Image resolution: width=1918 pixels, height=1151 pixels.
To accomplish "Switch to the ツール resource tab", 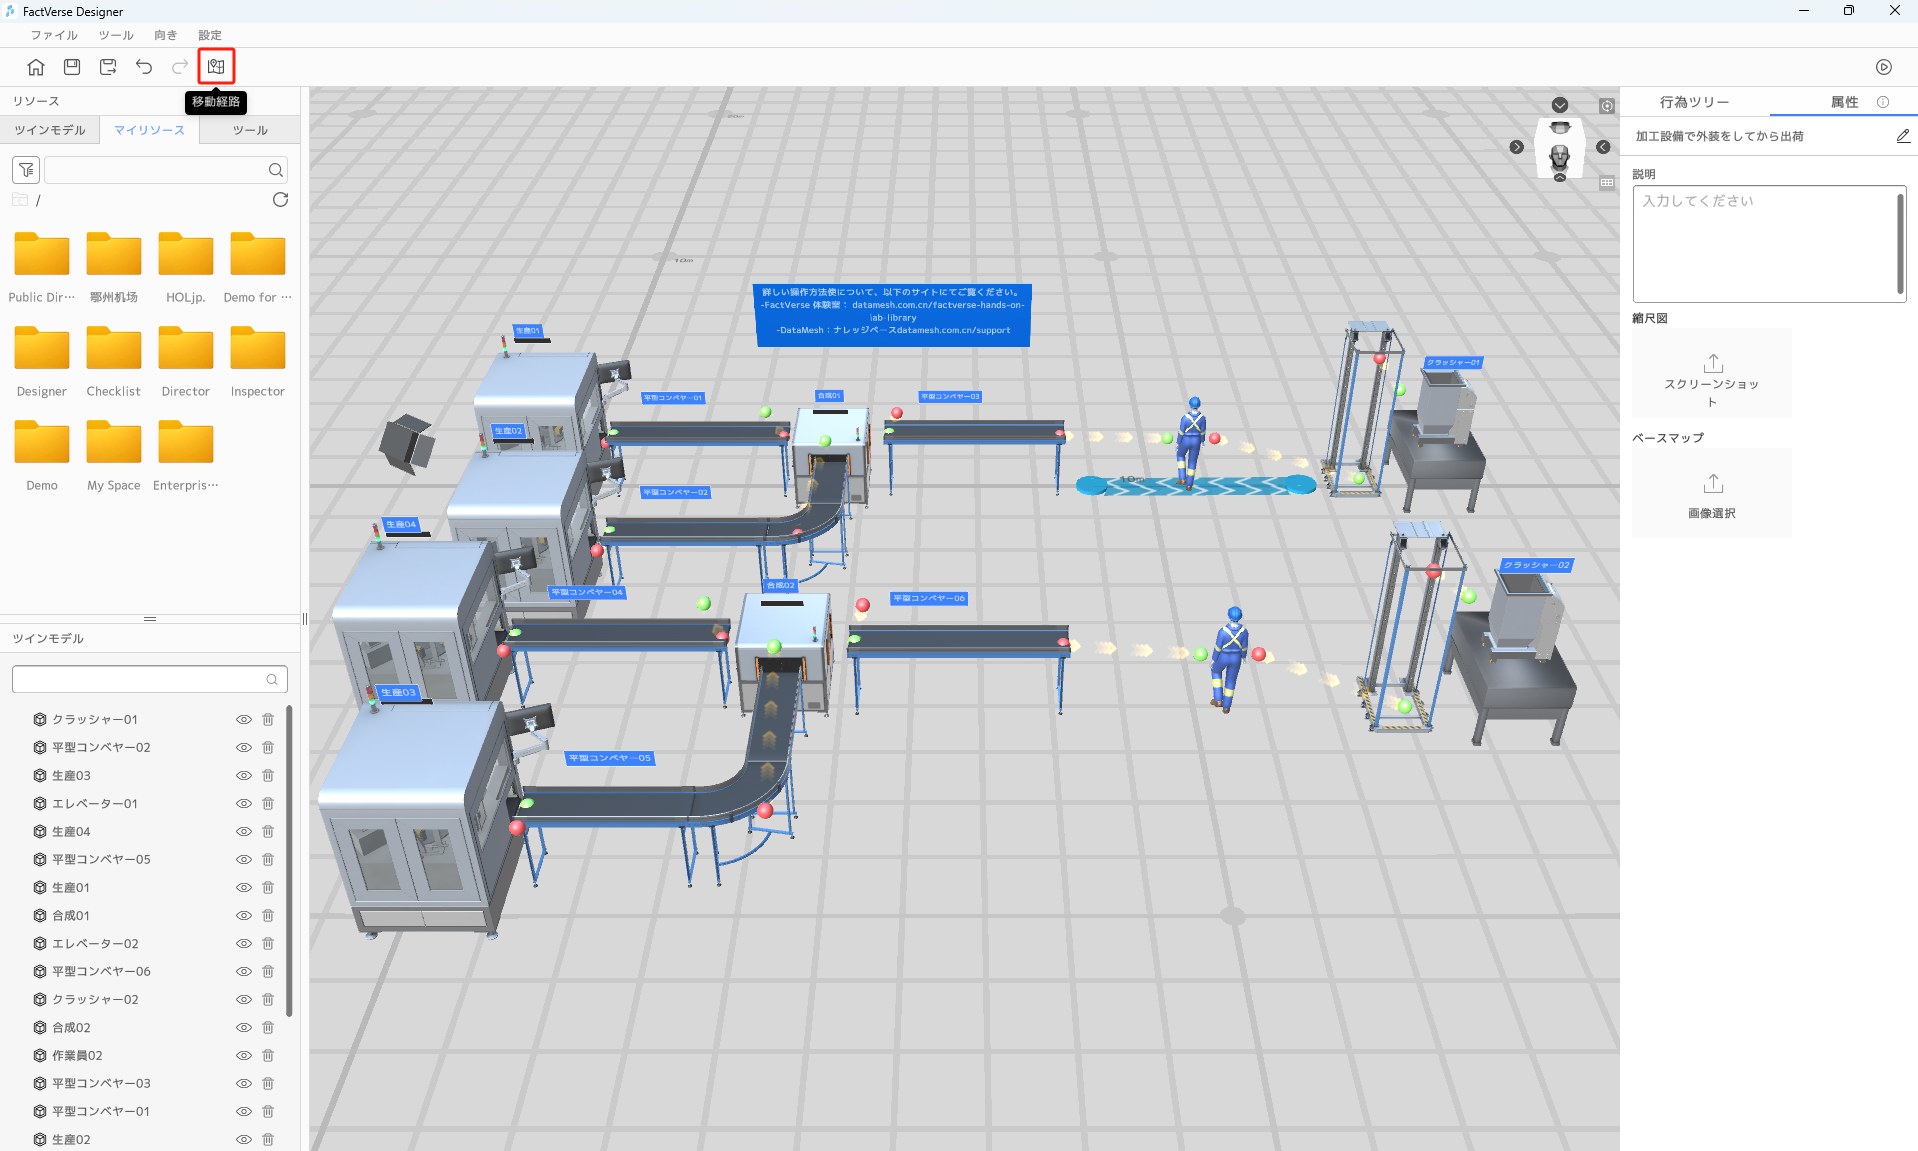I will tap(250, 130).
